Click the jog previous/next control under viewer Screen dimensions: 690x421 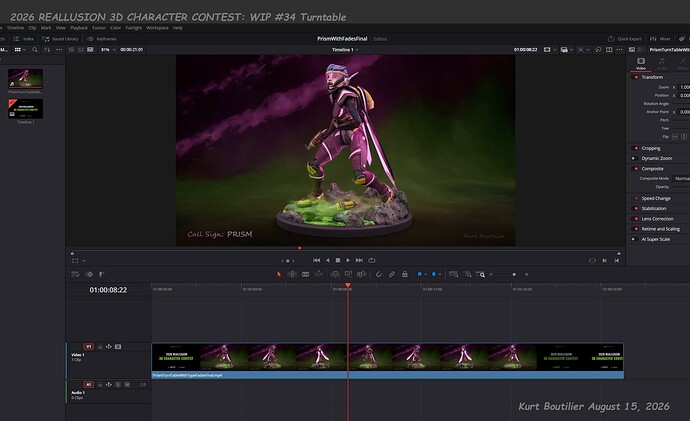pos(288,261)
